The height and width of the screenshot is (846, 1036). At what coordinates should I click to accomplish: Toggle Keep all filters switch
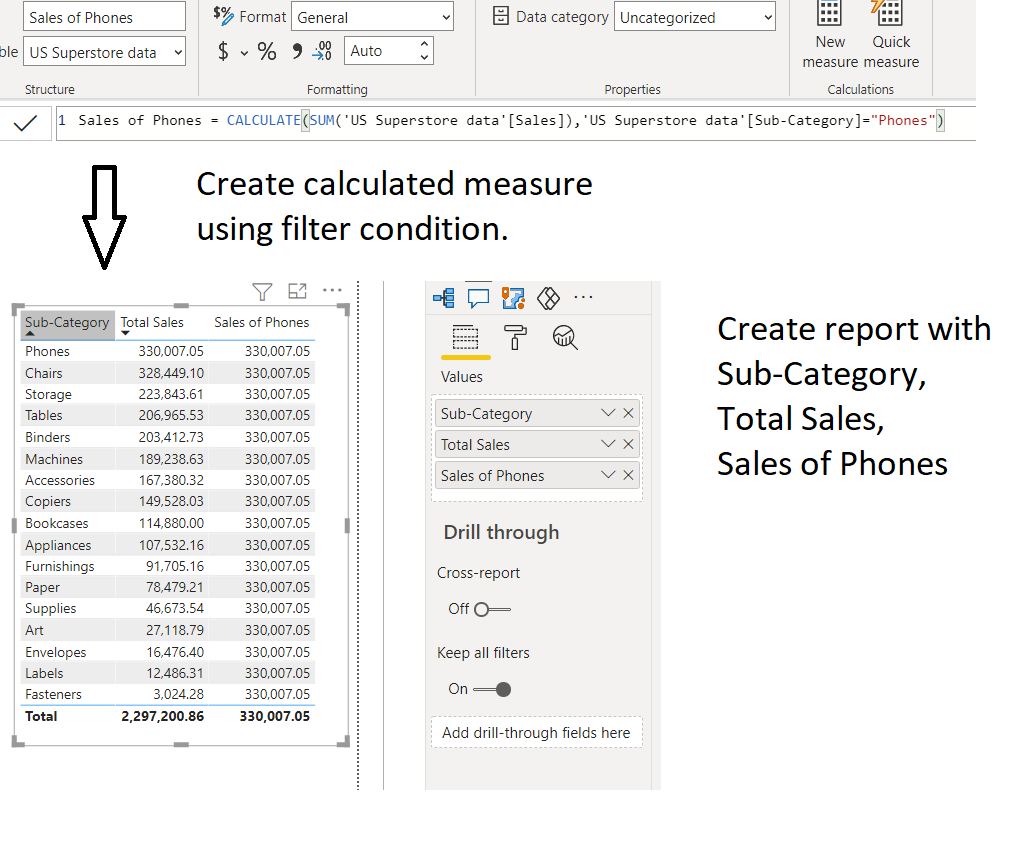point(493,689)
